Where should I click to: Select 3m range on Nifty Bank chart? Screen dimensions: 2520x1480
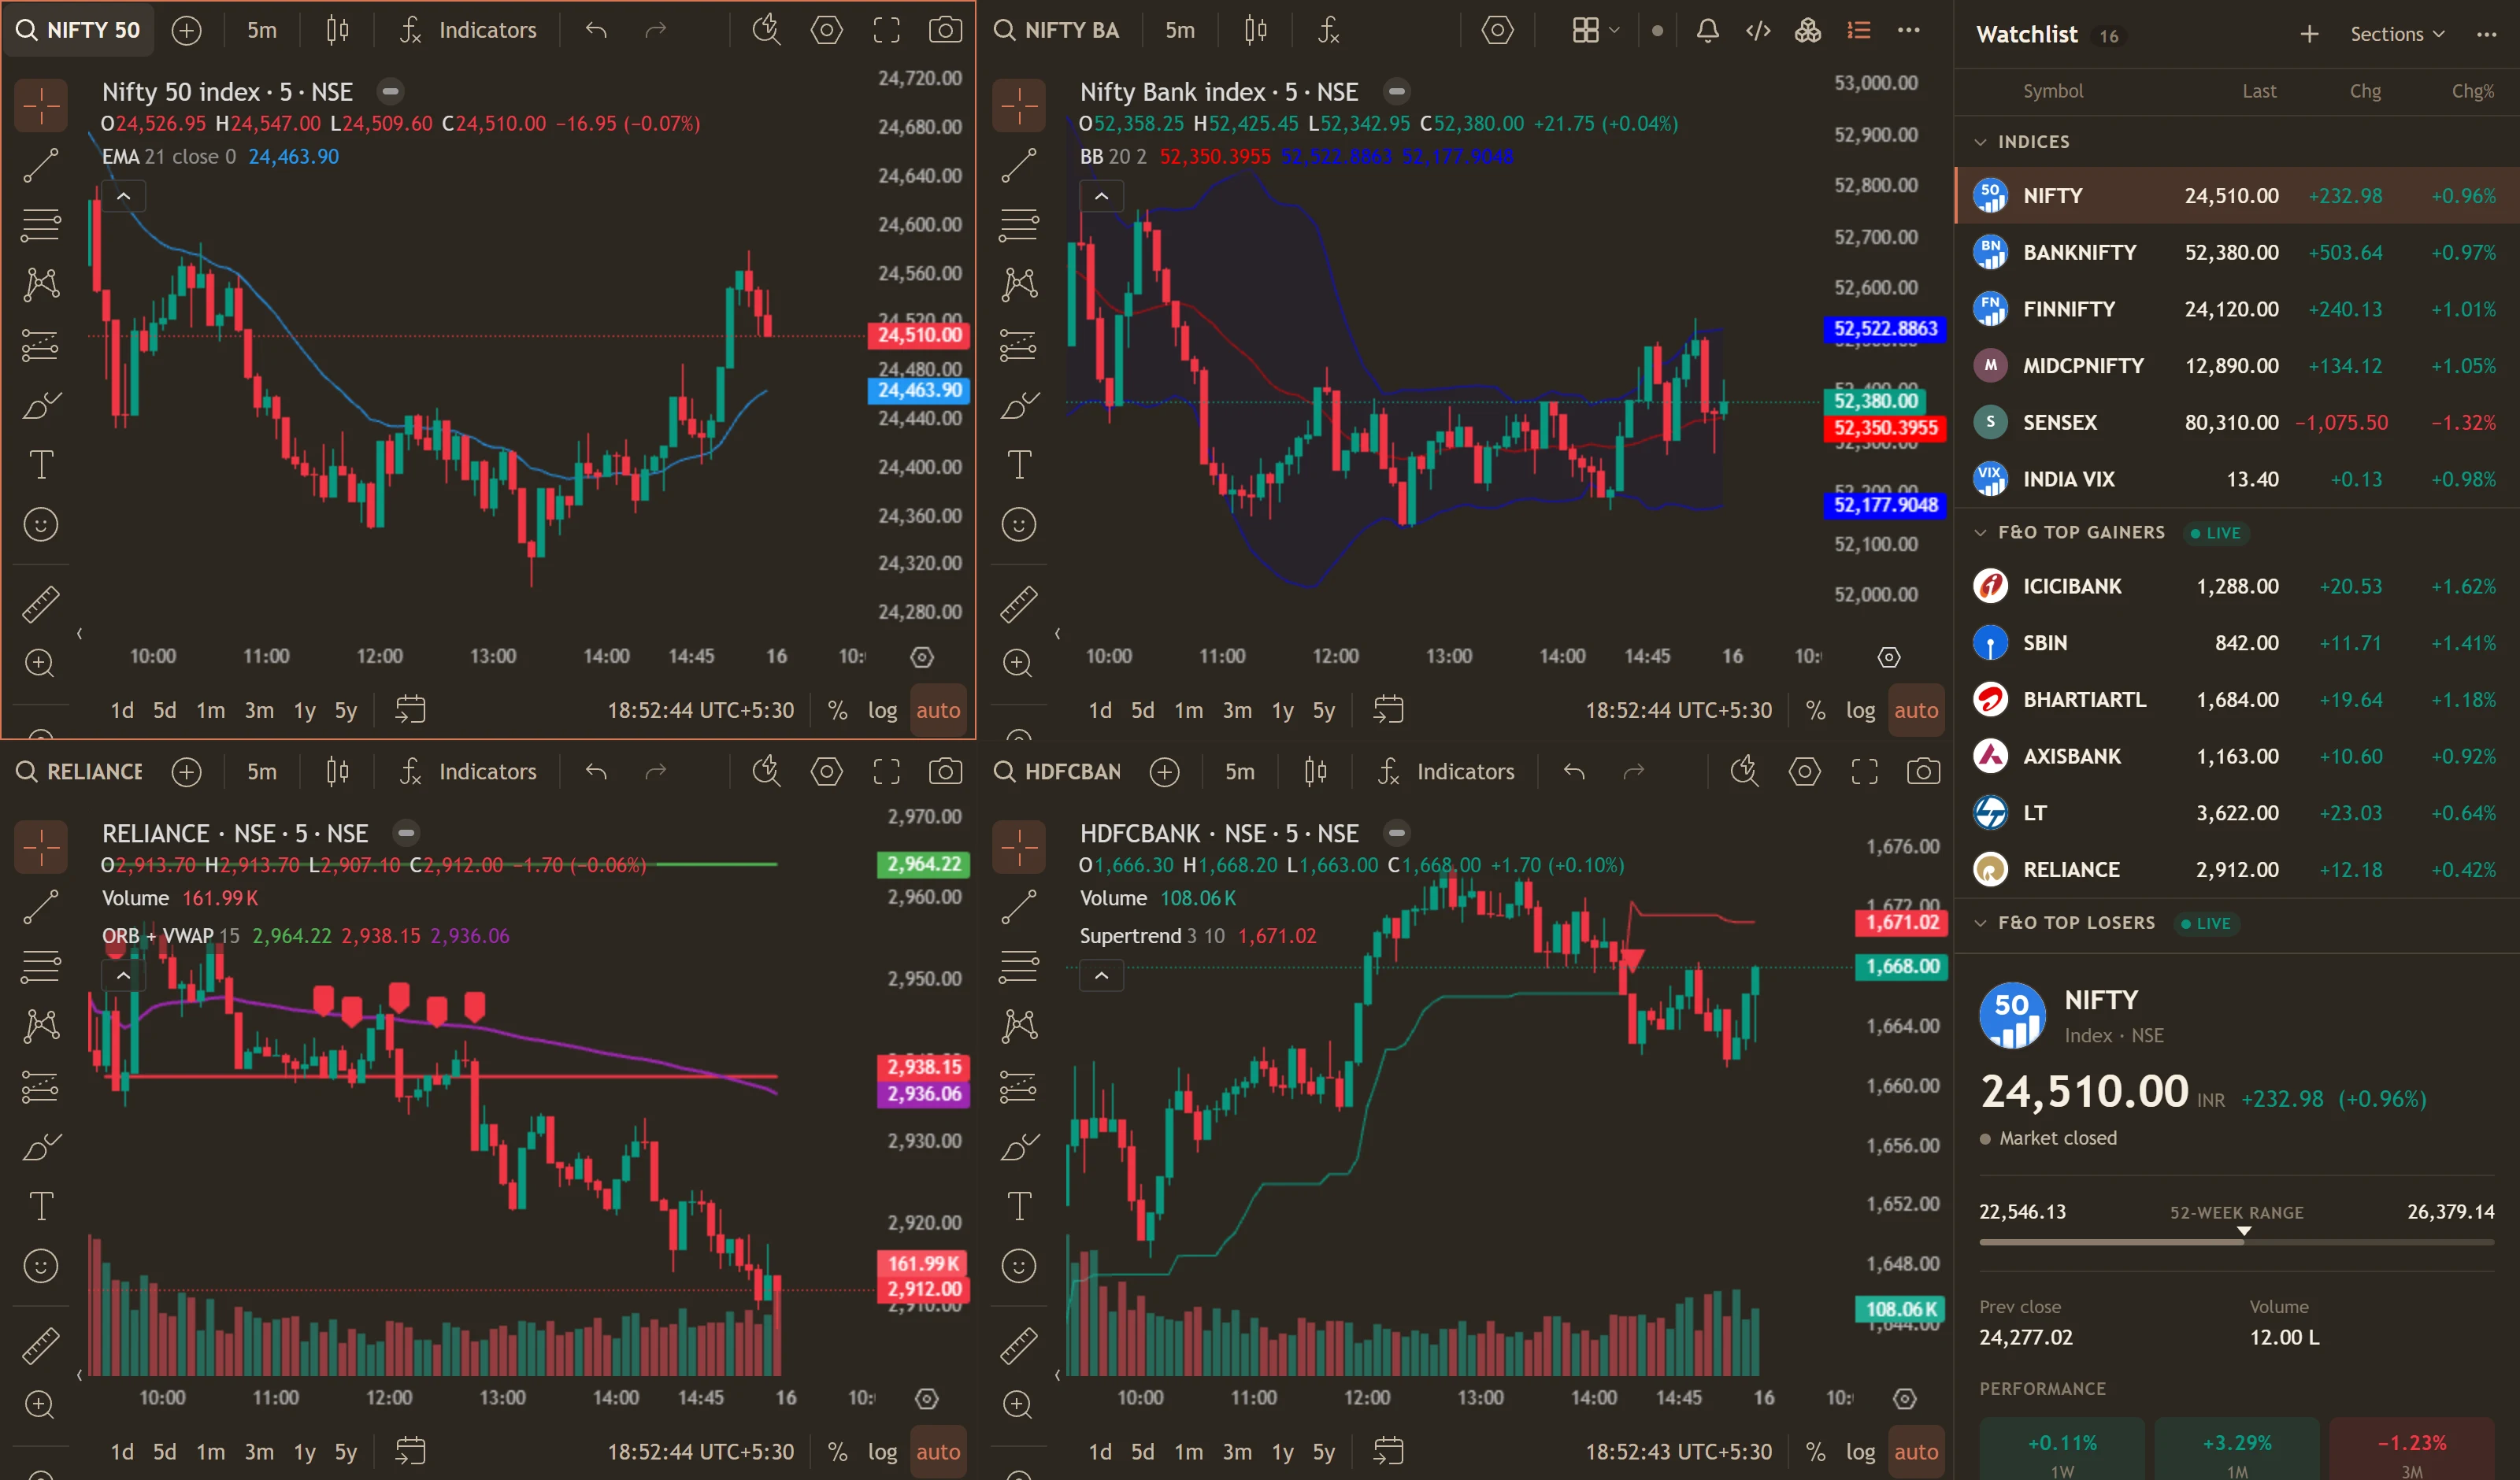coord(1237,710)
